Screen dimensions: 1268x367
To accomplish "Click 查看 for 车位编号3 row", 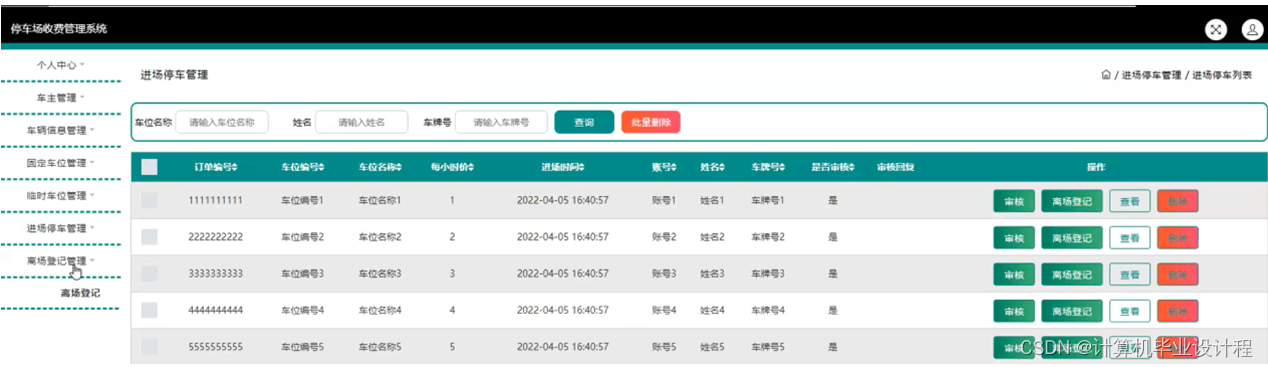I will [1130, 274].
